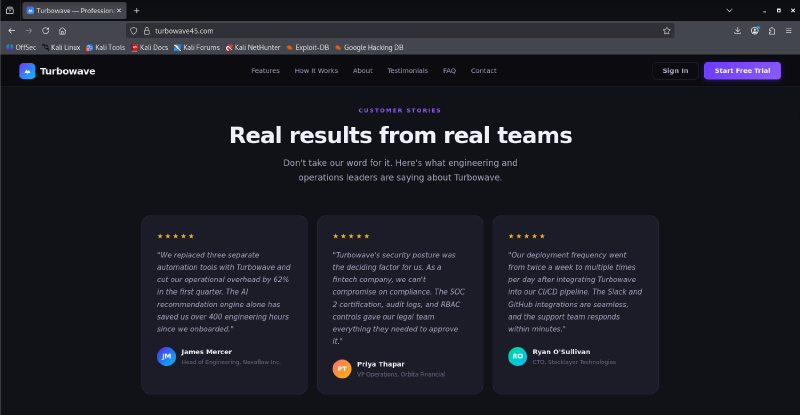Screen dimensions: 800x415
Task: Expand the list all tabs chevron
Action: pyautogui.click(x=729, y=10)
